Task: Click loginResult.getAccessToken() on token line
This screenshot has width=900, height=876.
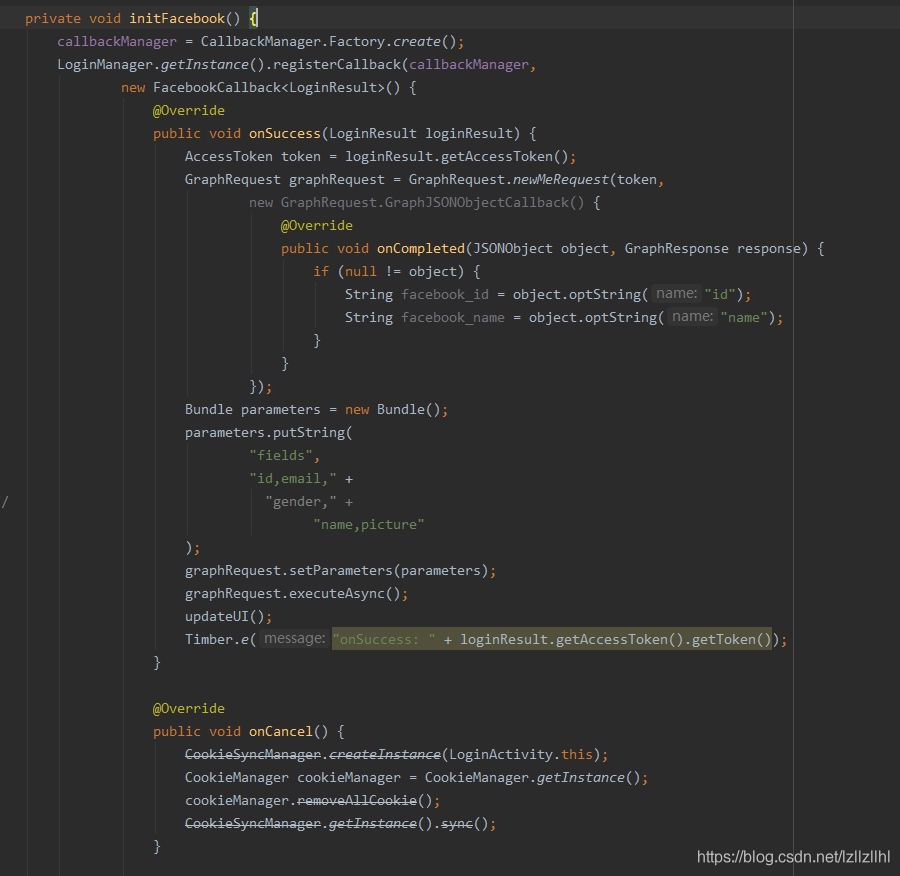Action: 457,157
